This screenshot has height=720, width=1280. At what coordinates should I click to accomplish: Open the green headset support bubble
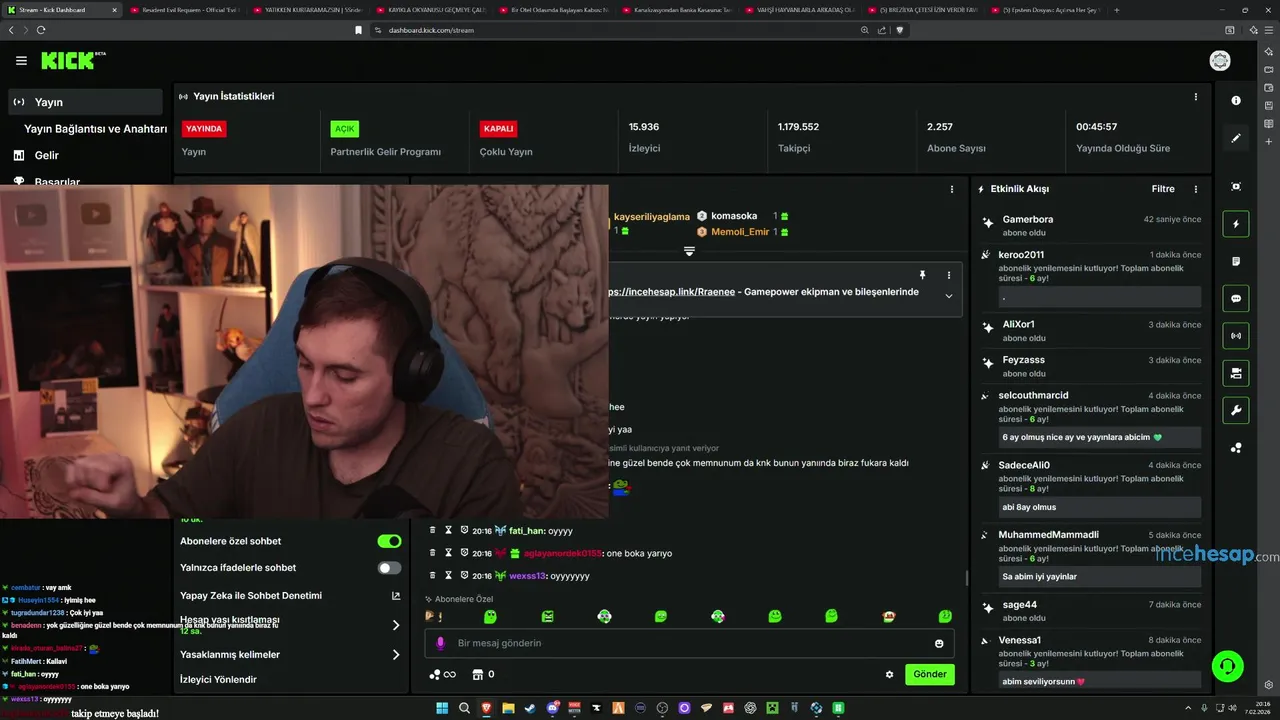pos(1227,666)
